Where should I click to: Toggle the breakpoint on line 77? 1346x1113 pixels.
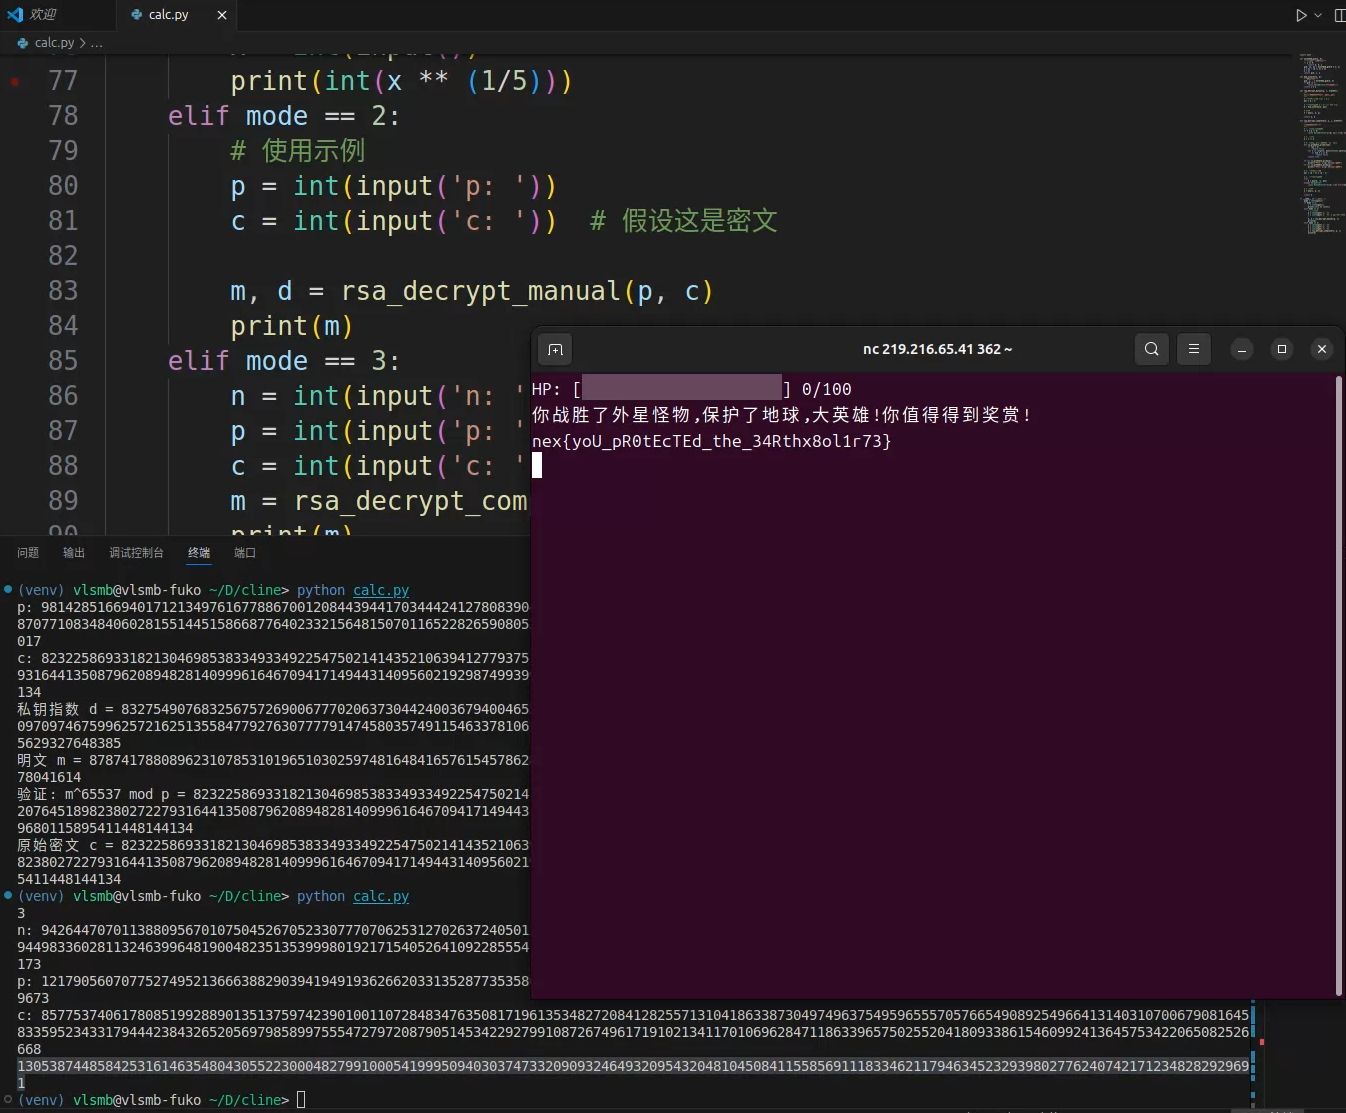[x=15, y=81]
